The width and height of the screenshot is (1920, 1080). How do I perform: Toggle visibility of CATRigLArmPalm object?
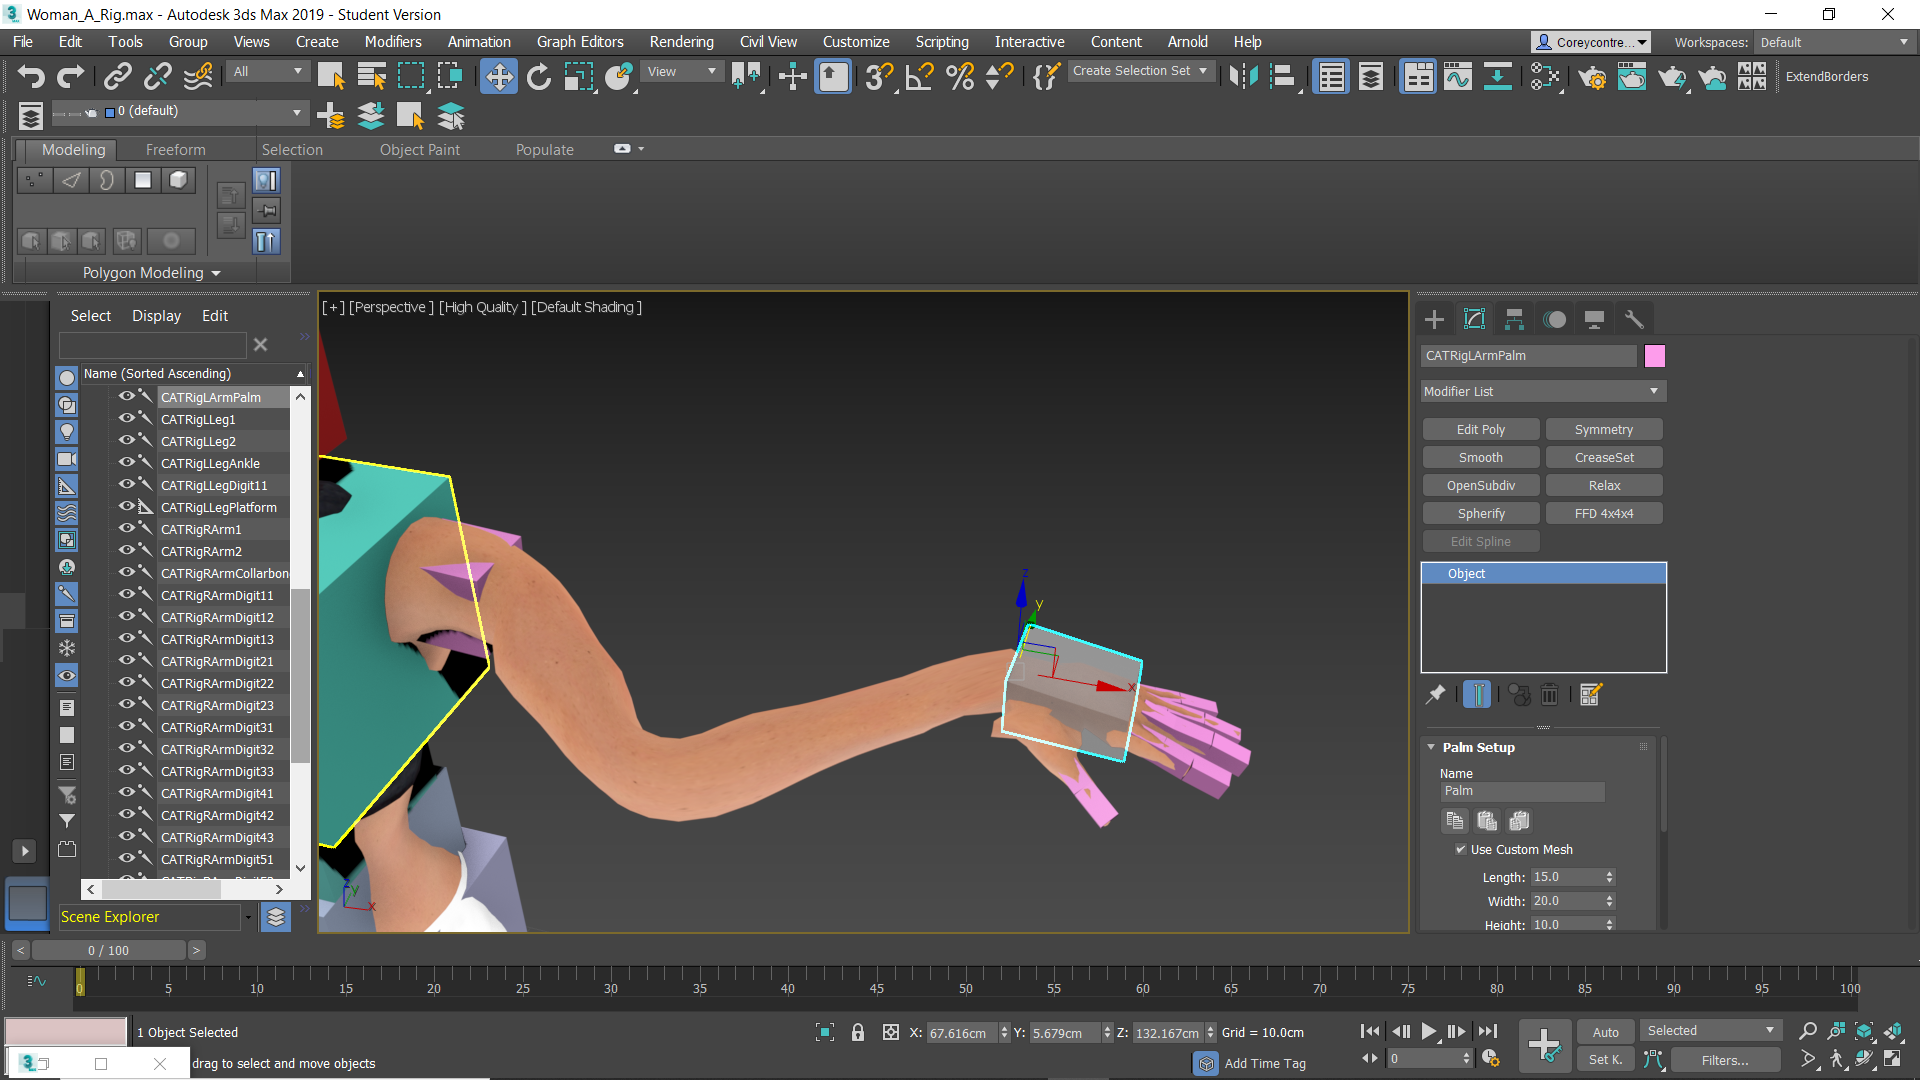[x=128, y=397]
